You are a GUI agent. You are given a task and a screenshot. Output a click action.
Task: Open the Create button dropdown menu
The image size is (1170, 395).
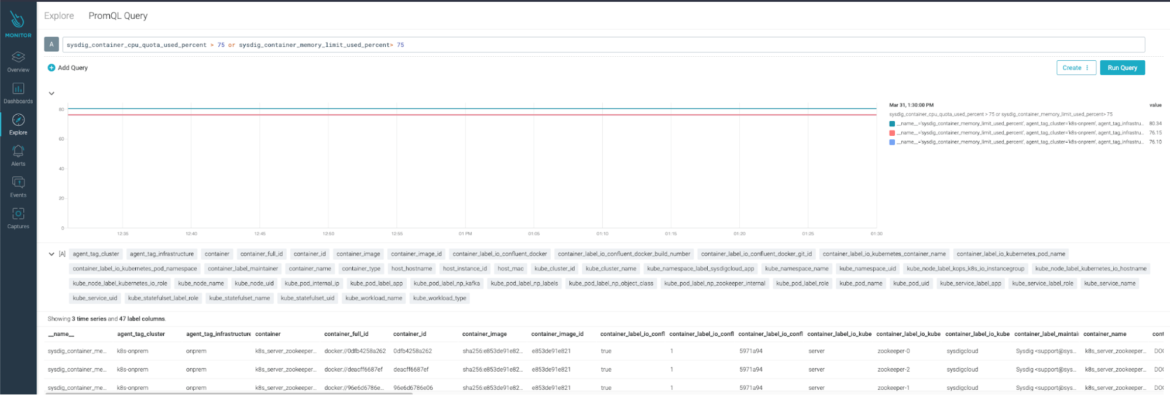[x=1076, y=68]
